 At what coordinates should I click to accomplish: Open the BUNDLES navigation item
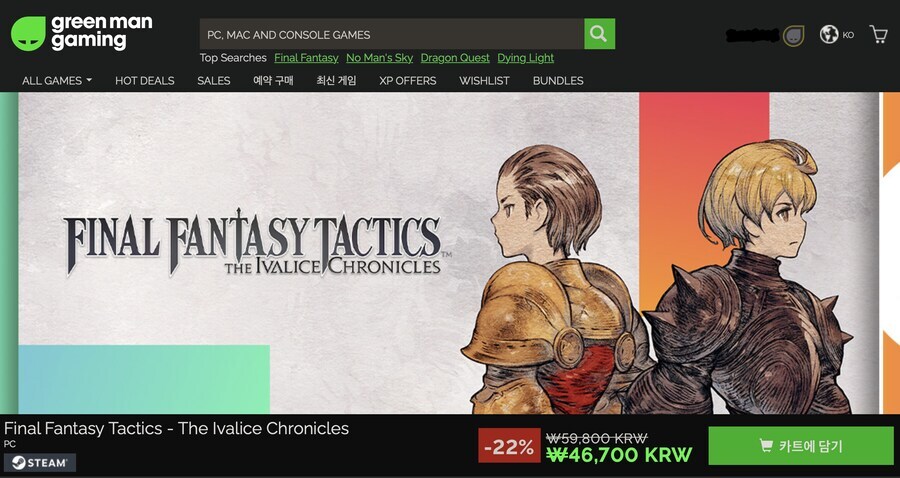click(558, 81)
